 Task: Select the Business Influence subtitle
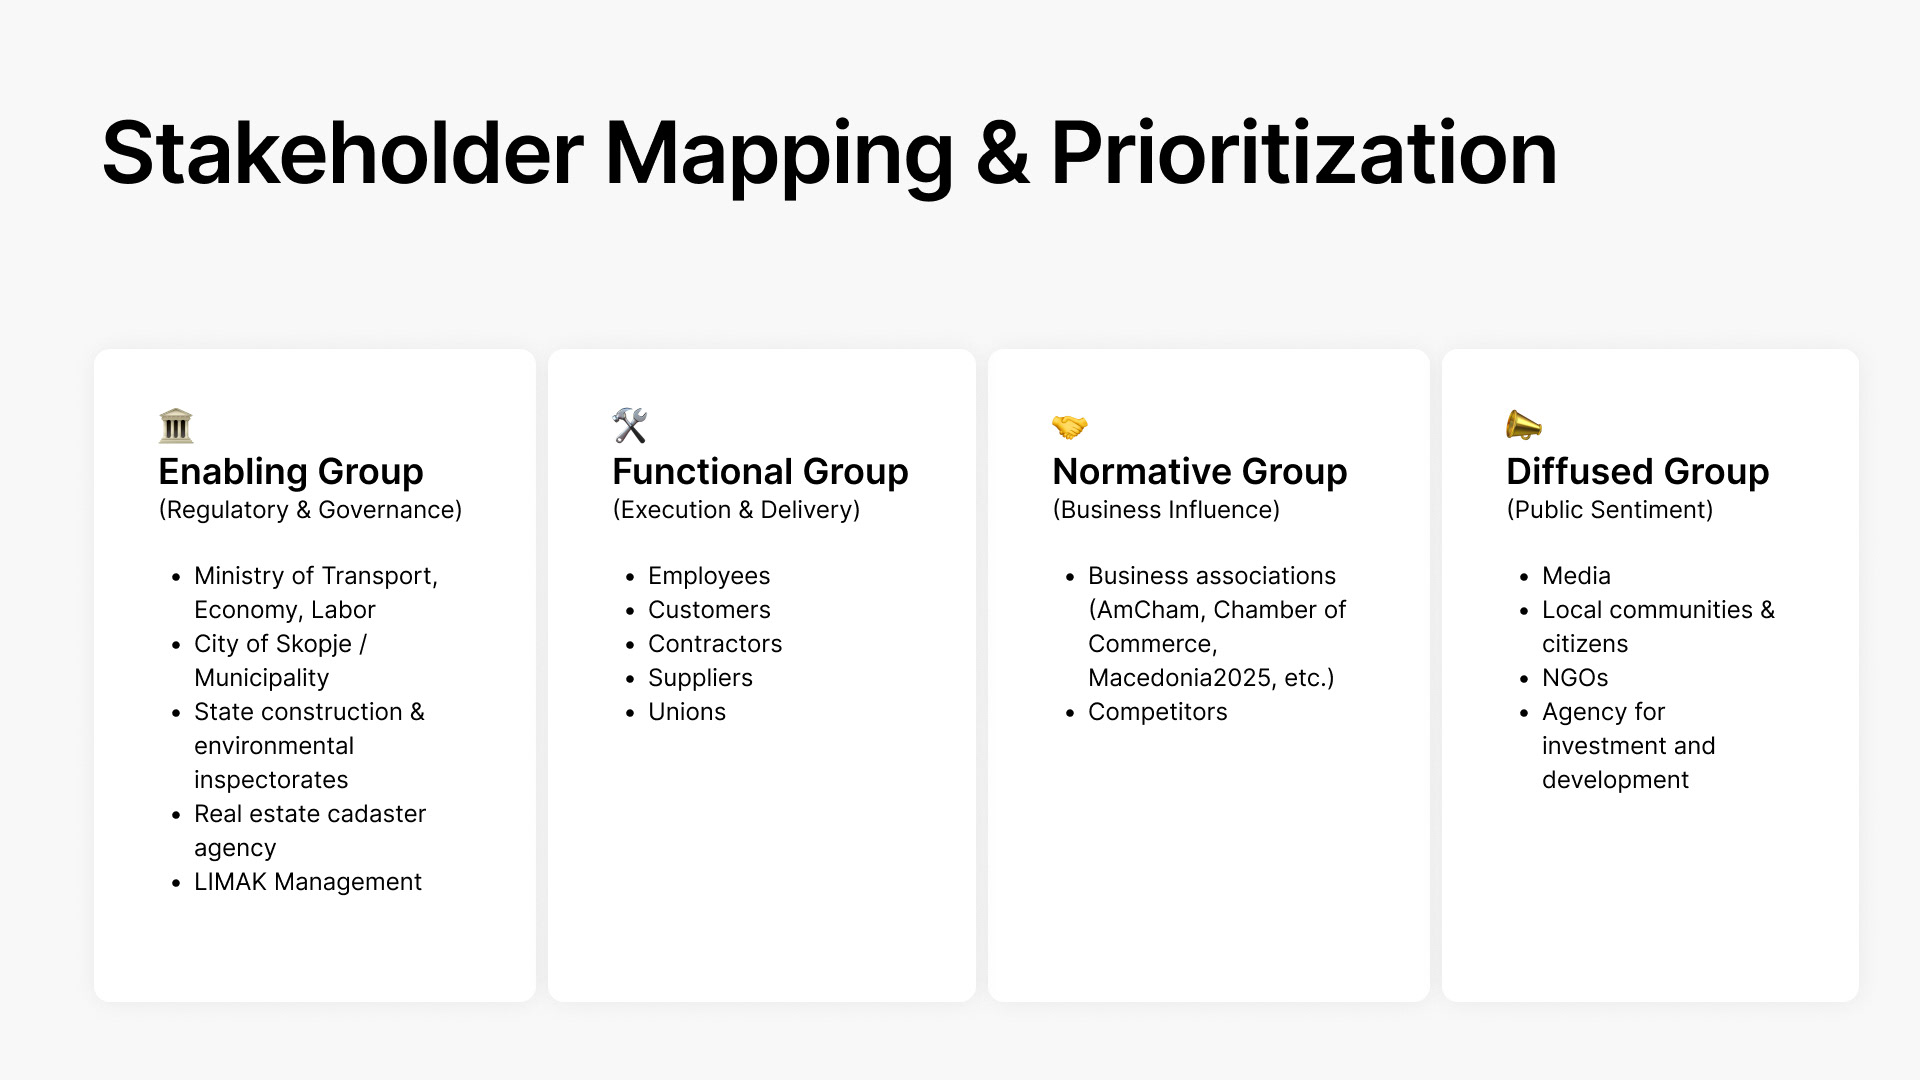1166,510
